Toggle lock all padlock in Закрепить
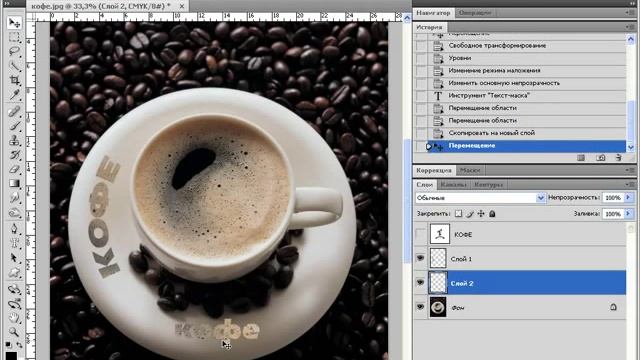640x360 pixels. pos(492,213)
